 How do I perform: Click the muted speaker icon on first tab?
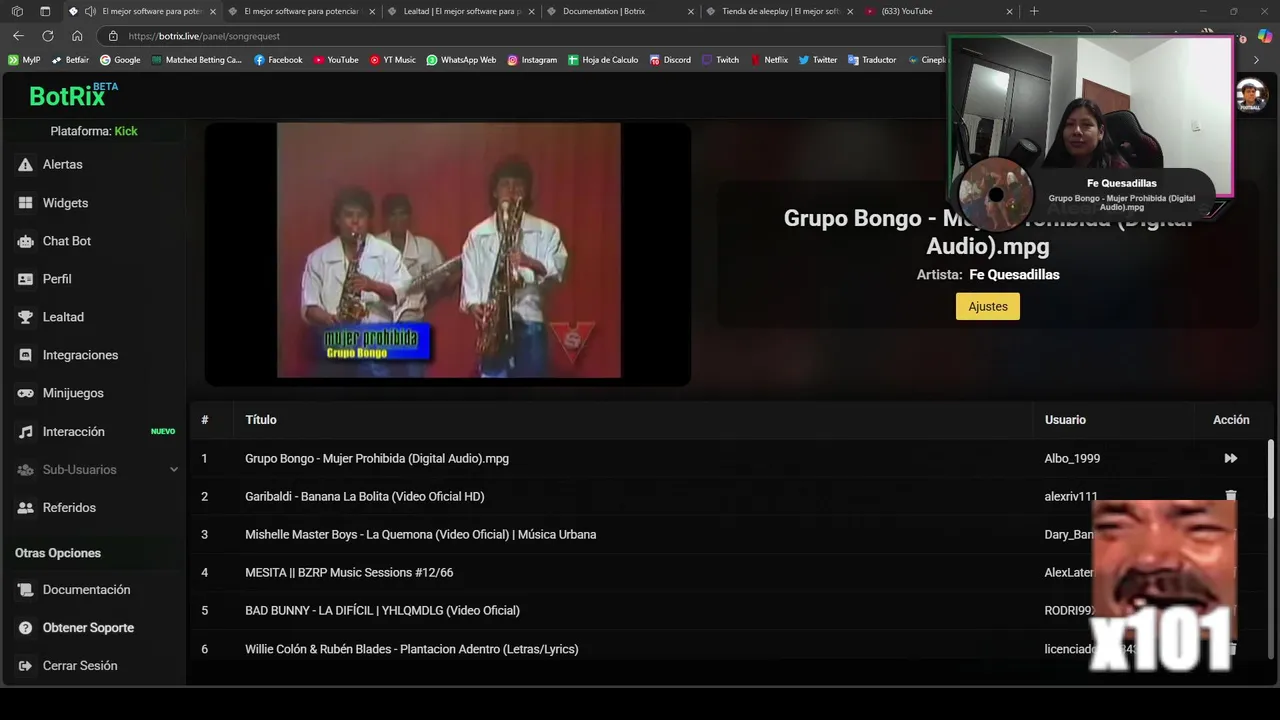click(90, 11)
